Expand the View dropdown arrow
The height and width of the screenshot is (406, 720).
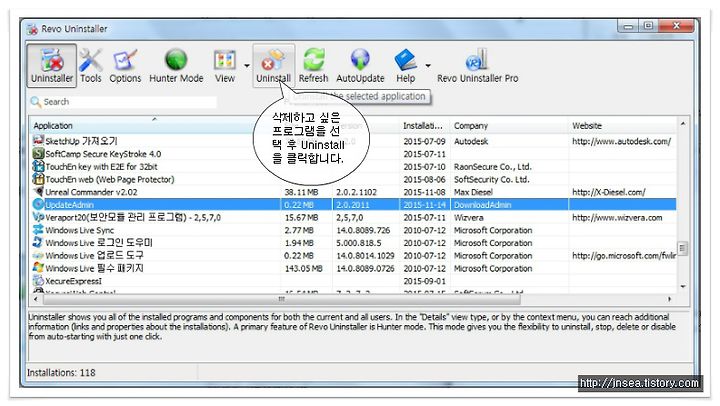pos(247,66)
